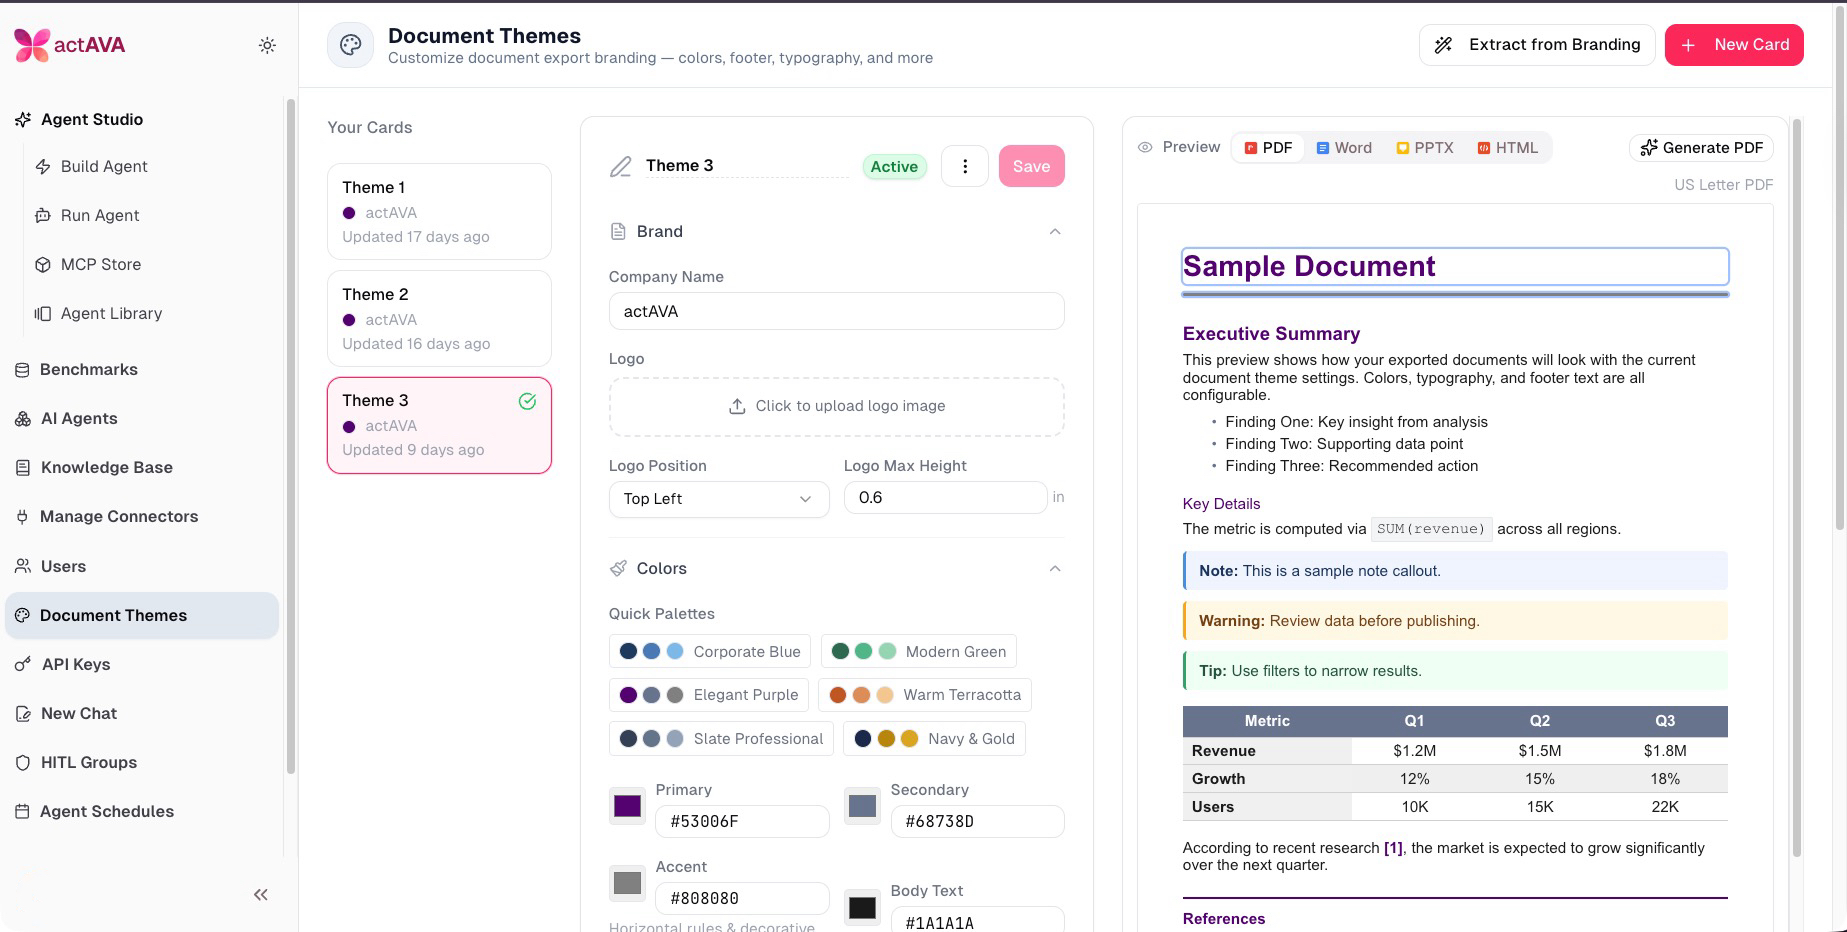Collapse the Colors section chevron
Screen dimensions: 1847x932
[x=1055, y=569]
